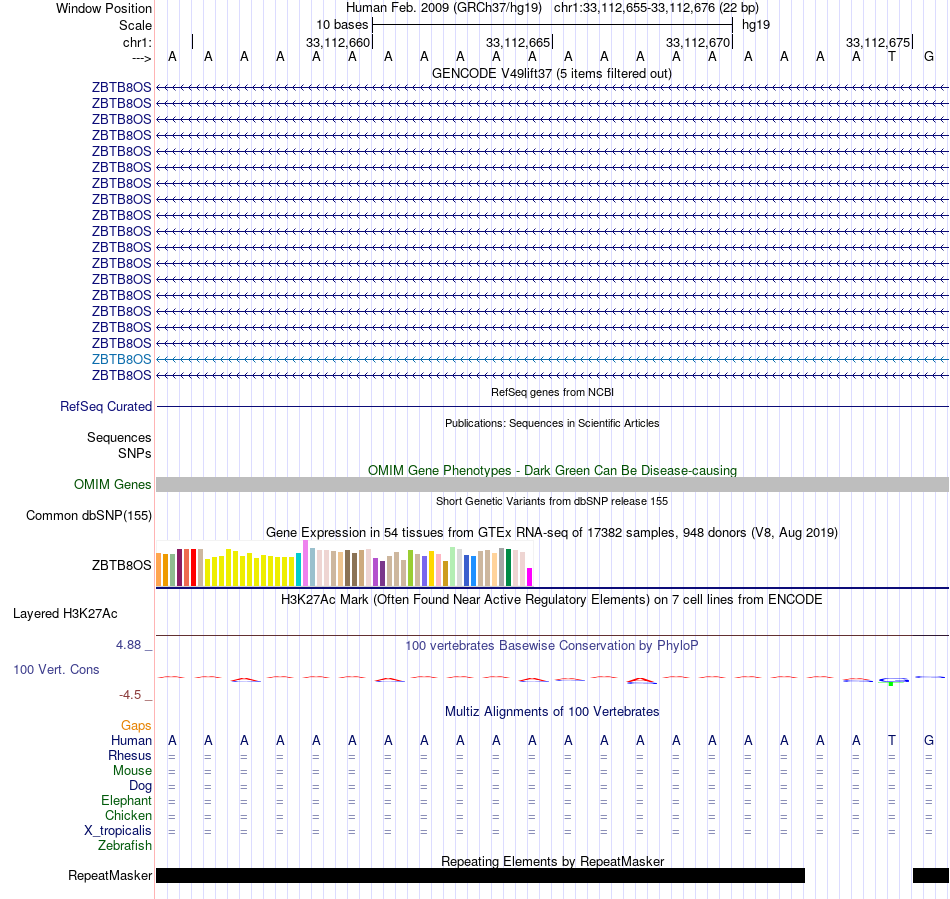Viewport: 950px width, 899px height.
Task: Click the 33,112,670 position marker
Action: pyautogui.click(x=697, y=42)
